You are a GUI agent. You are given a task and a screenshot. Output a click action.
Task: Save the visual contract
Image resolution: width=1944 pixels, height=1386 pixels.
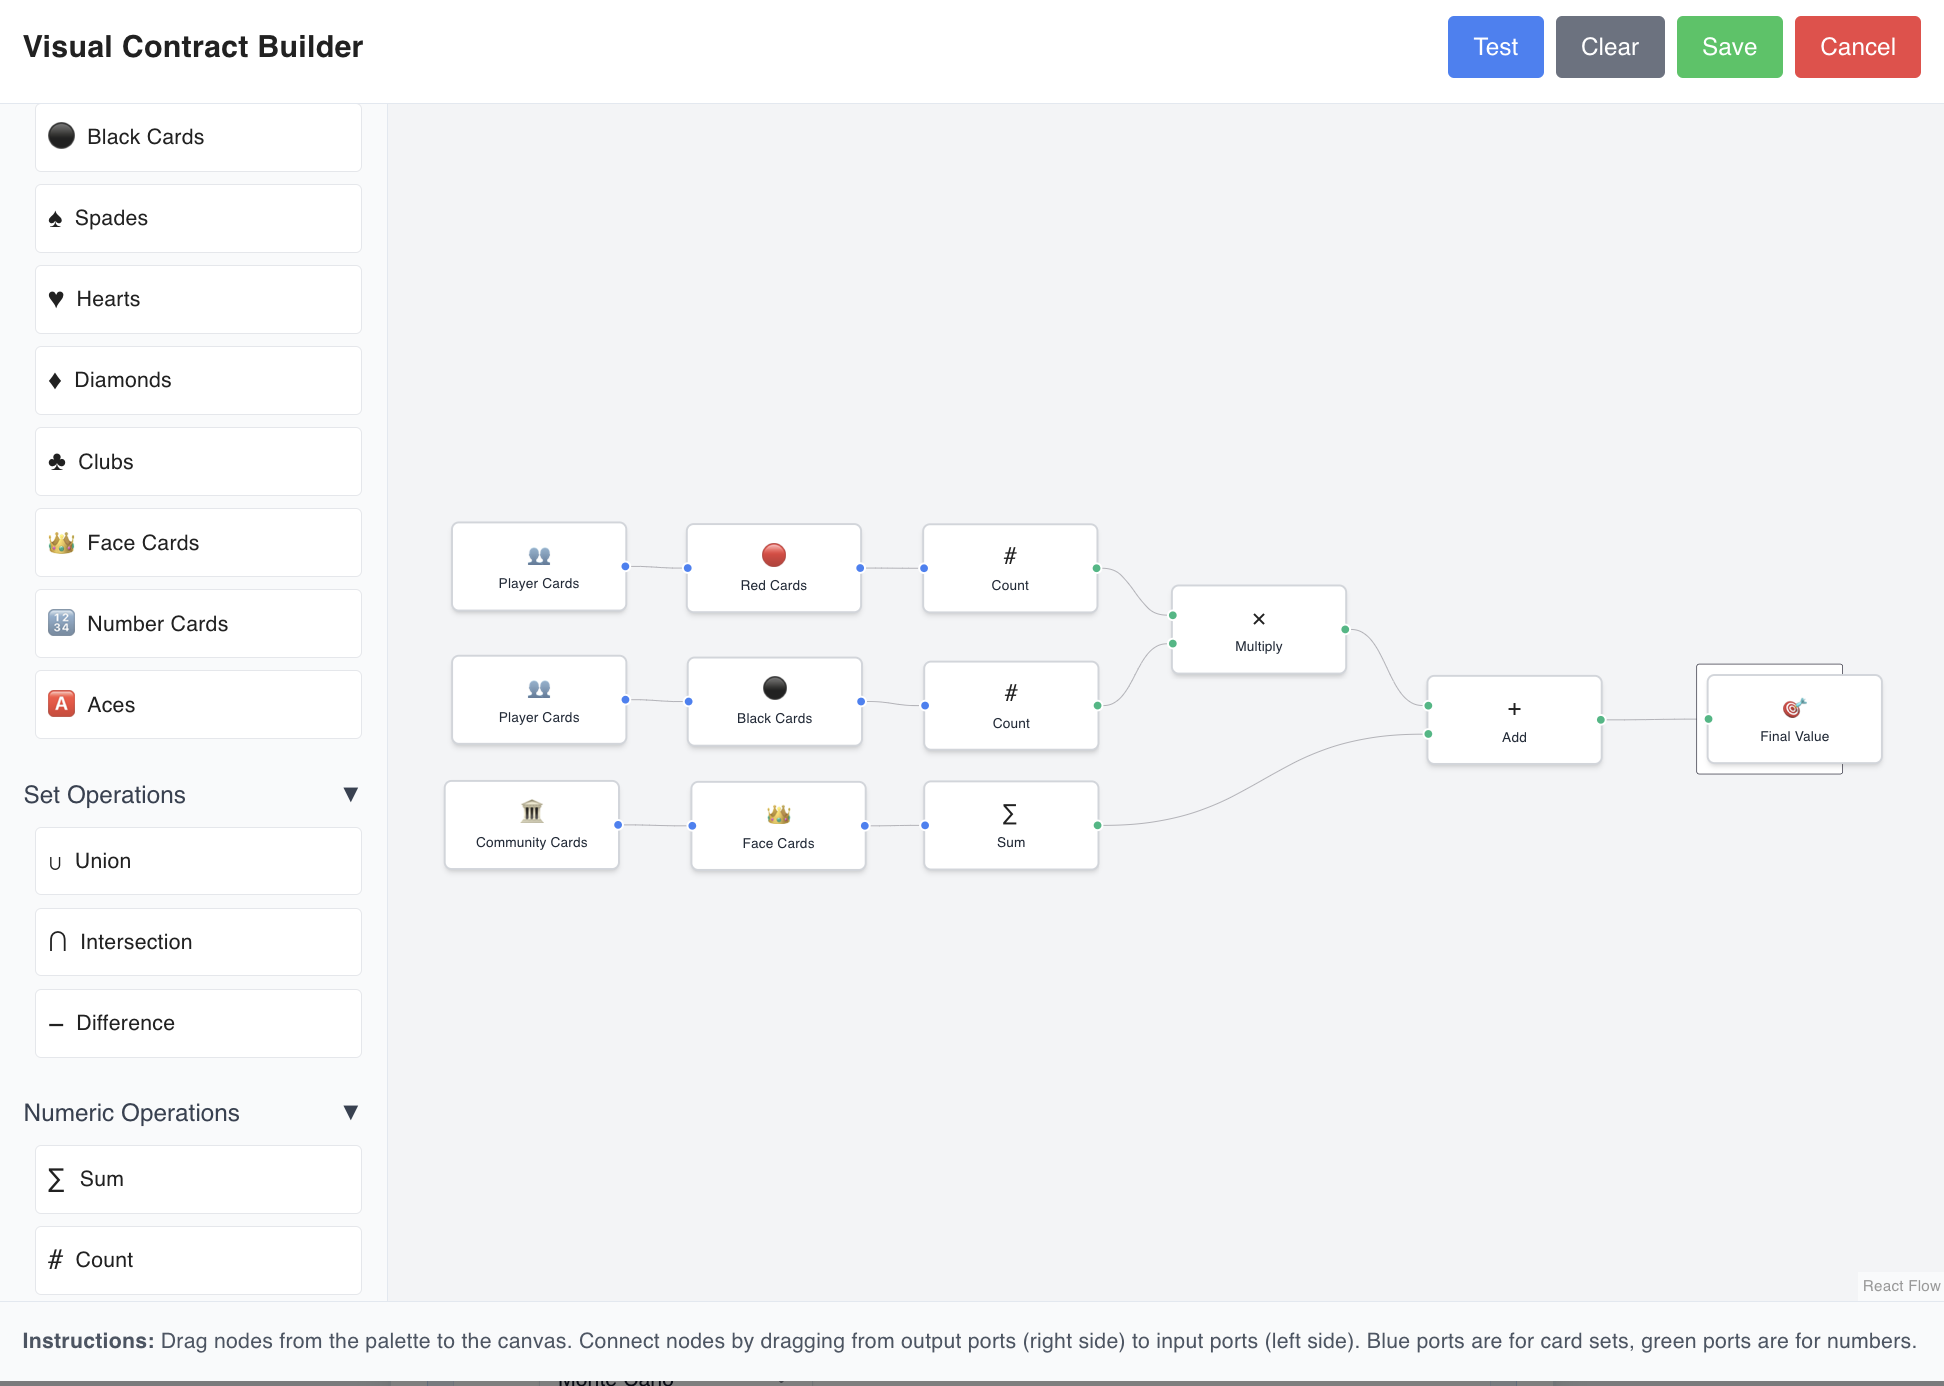pyautogui.click(x=1729, y=46)
